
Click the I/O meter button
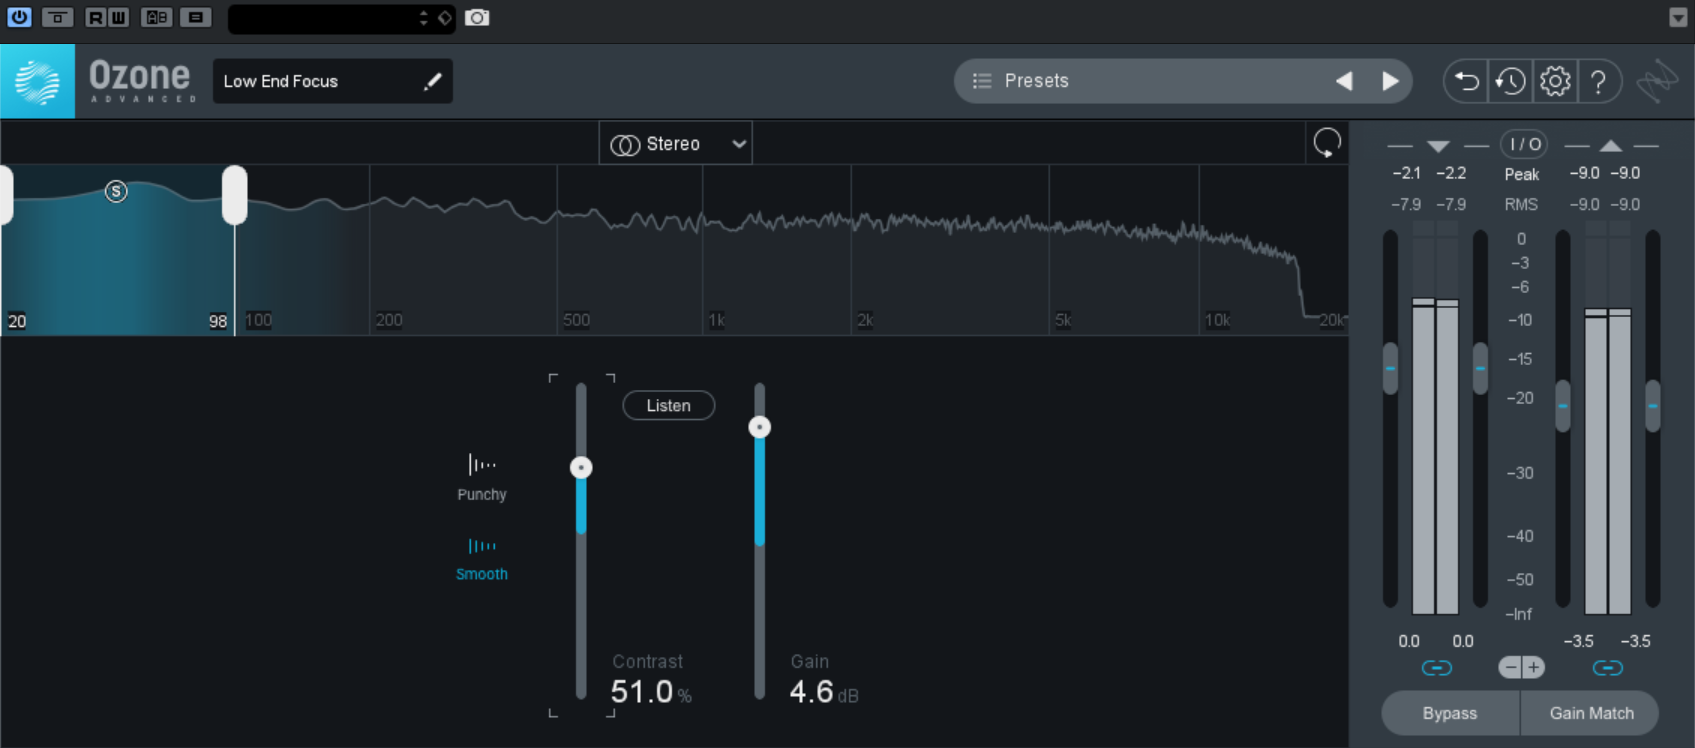[1524, 144]
